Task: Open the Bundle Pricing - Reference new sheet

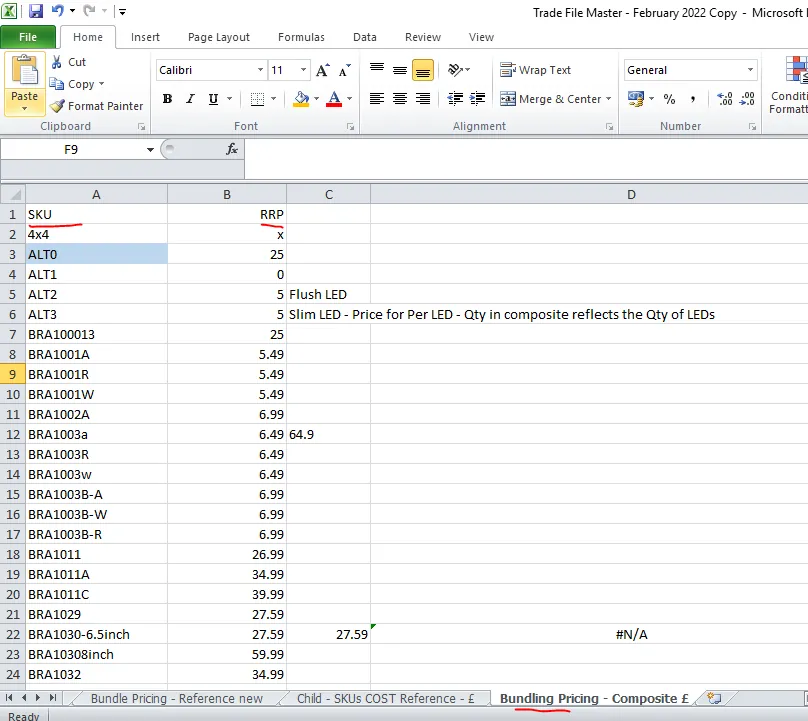Action: (x=177, y=698)
